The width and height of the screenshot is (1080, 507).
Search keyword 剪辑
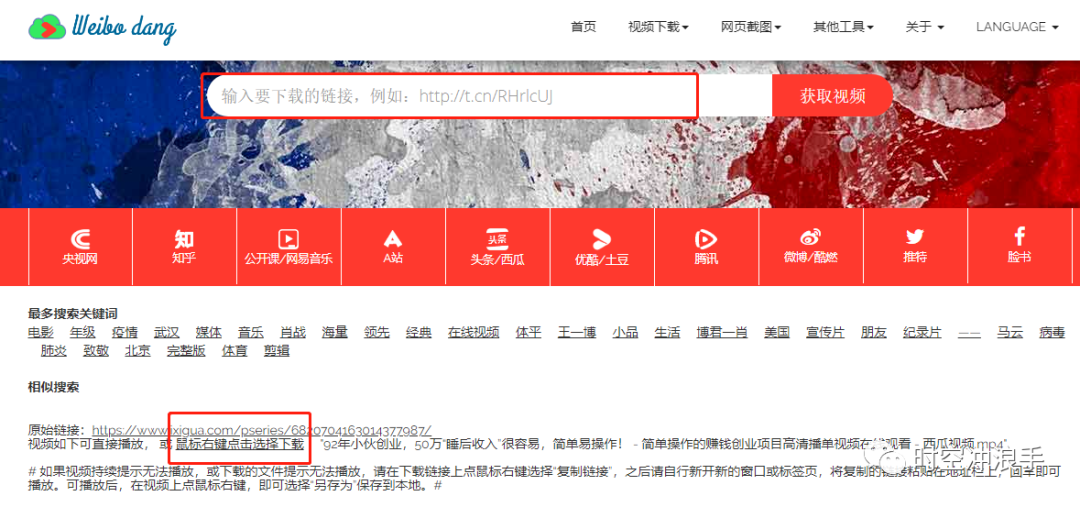point(276,351)
